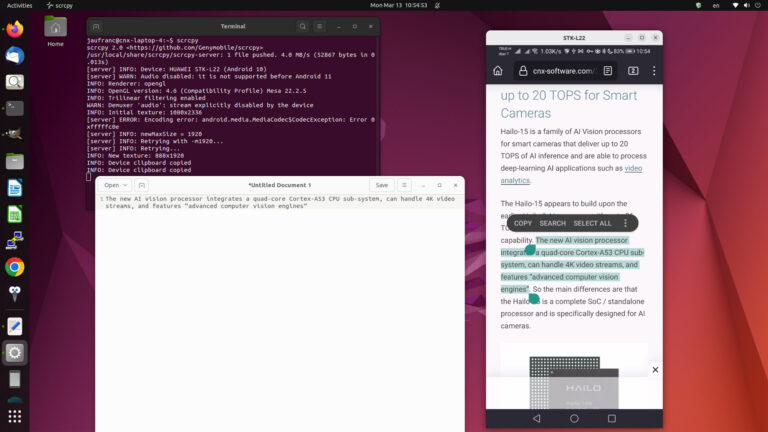Tap the Android recent apps square button

(612, 418)
